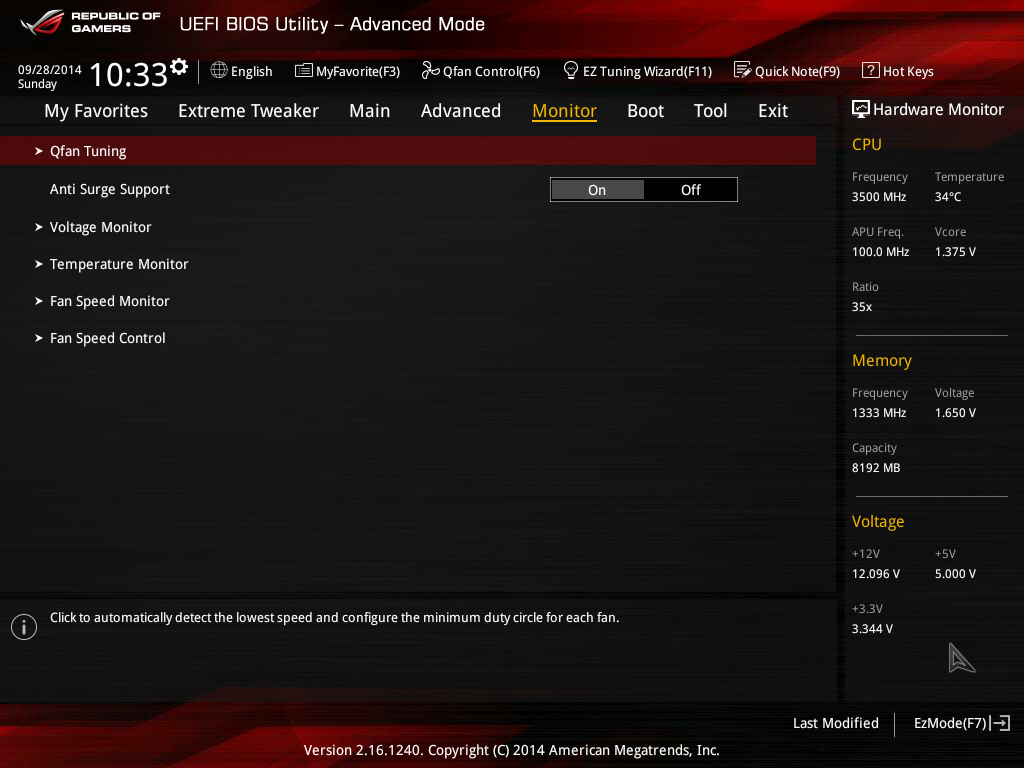Click the Hardware Monitor screen icon
Image resolution: width=1024 pixels, height=768 pixels.
pyautogui.click(x=861, y=110)
